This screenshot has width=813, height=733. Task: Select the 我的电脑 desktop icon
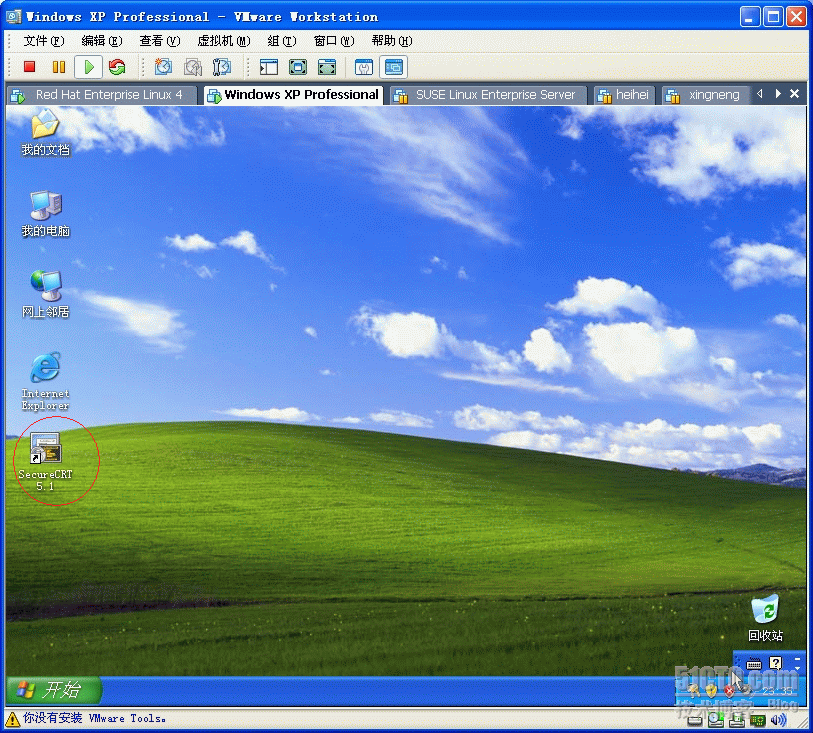[45, 214]
